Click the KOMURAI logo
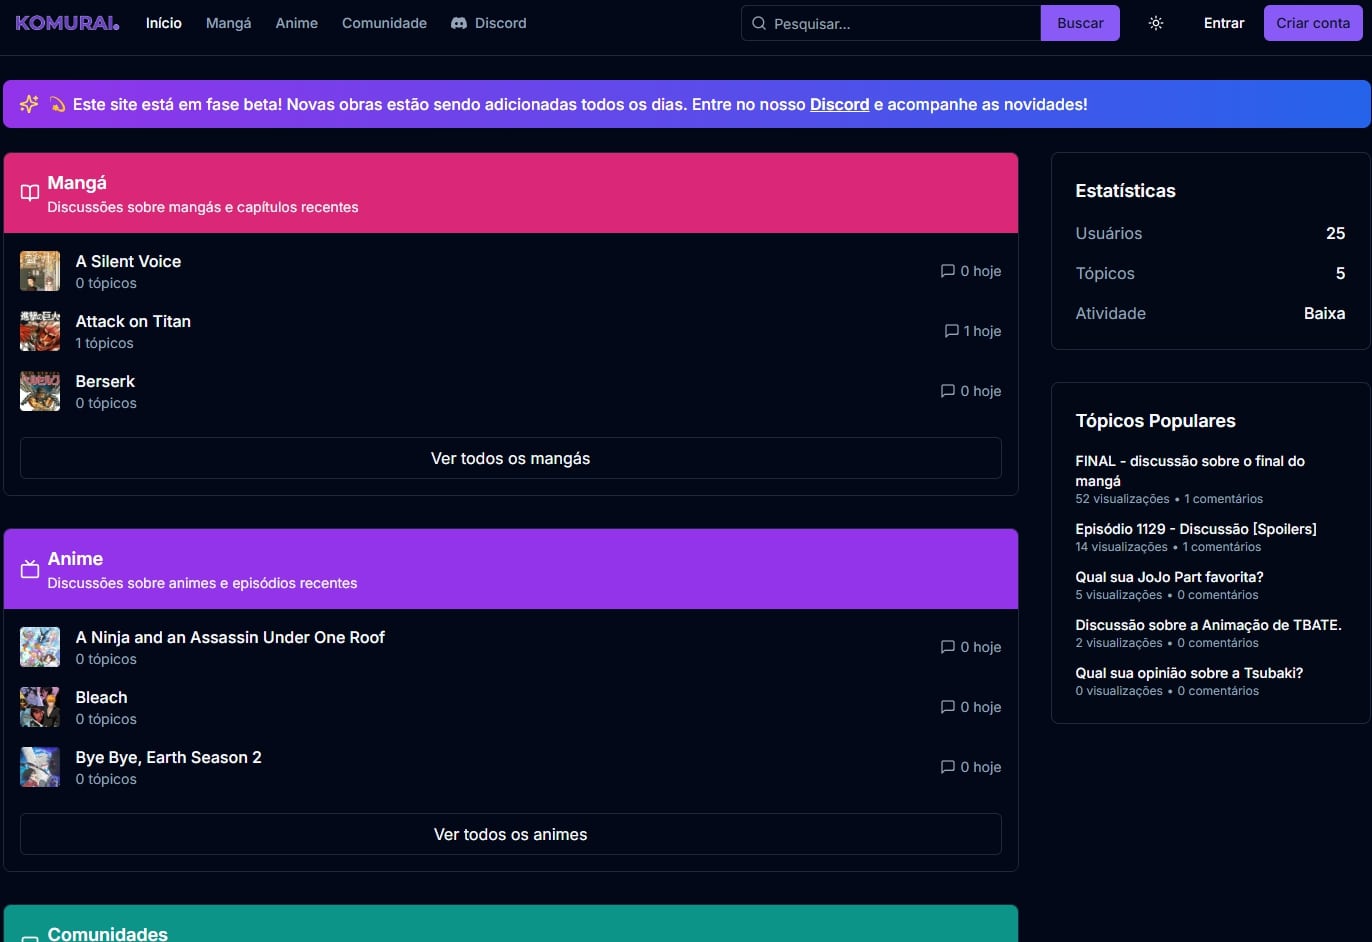 67,23
